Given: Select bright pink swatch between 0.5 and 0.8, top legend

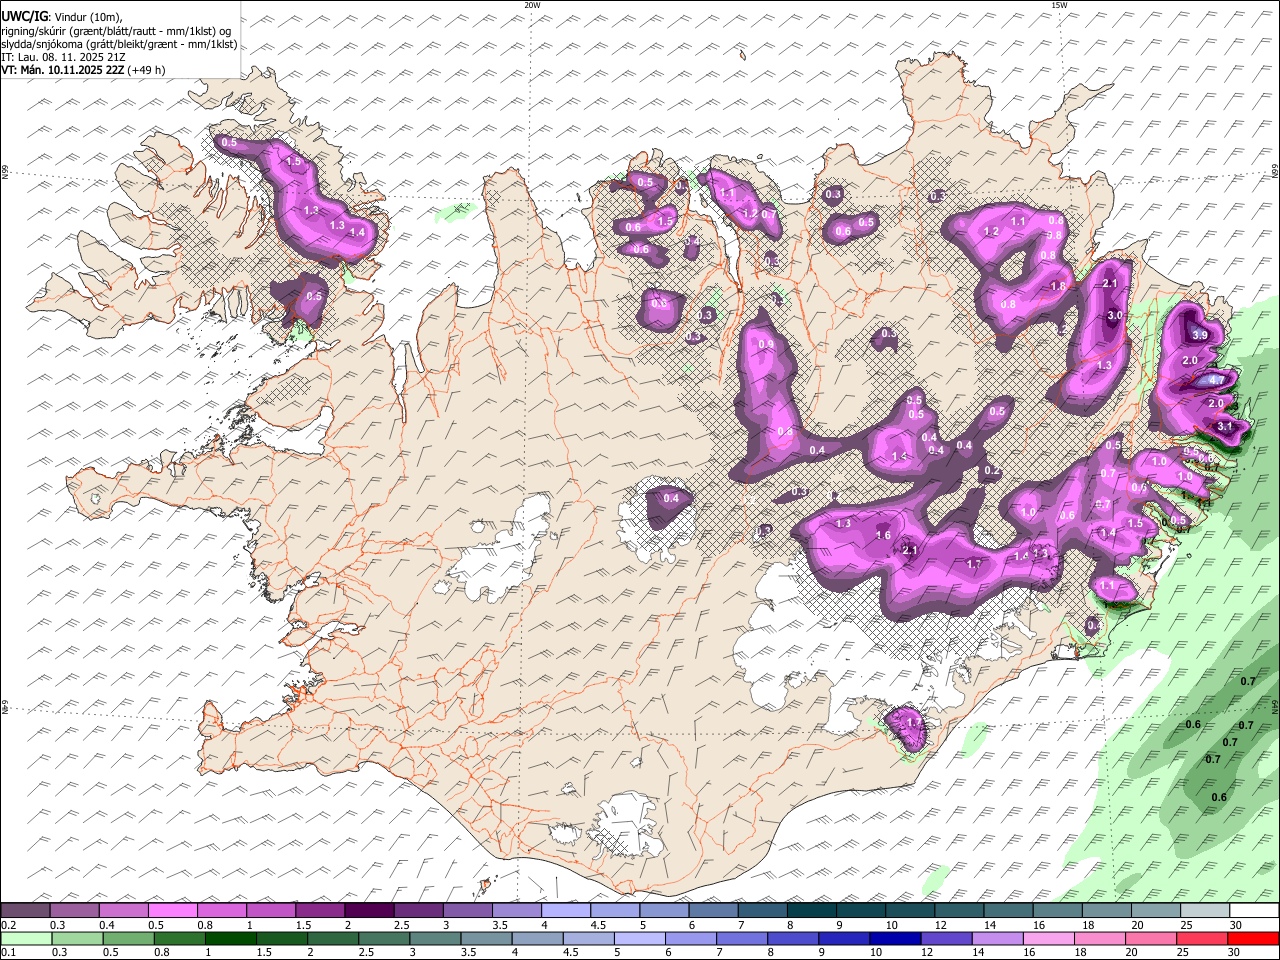Looking at the screenshot, I should click(172, 911).
